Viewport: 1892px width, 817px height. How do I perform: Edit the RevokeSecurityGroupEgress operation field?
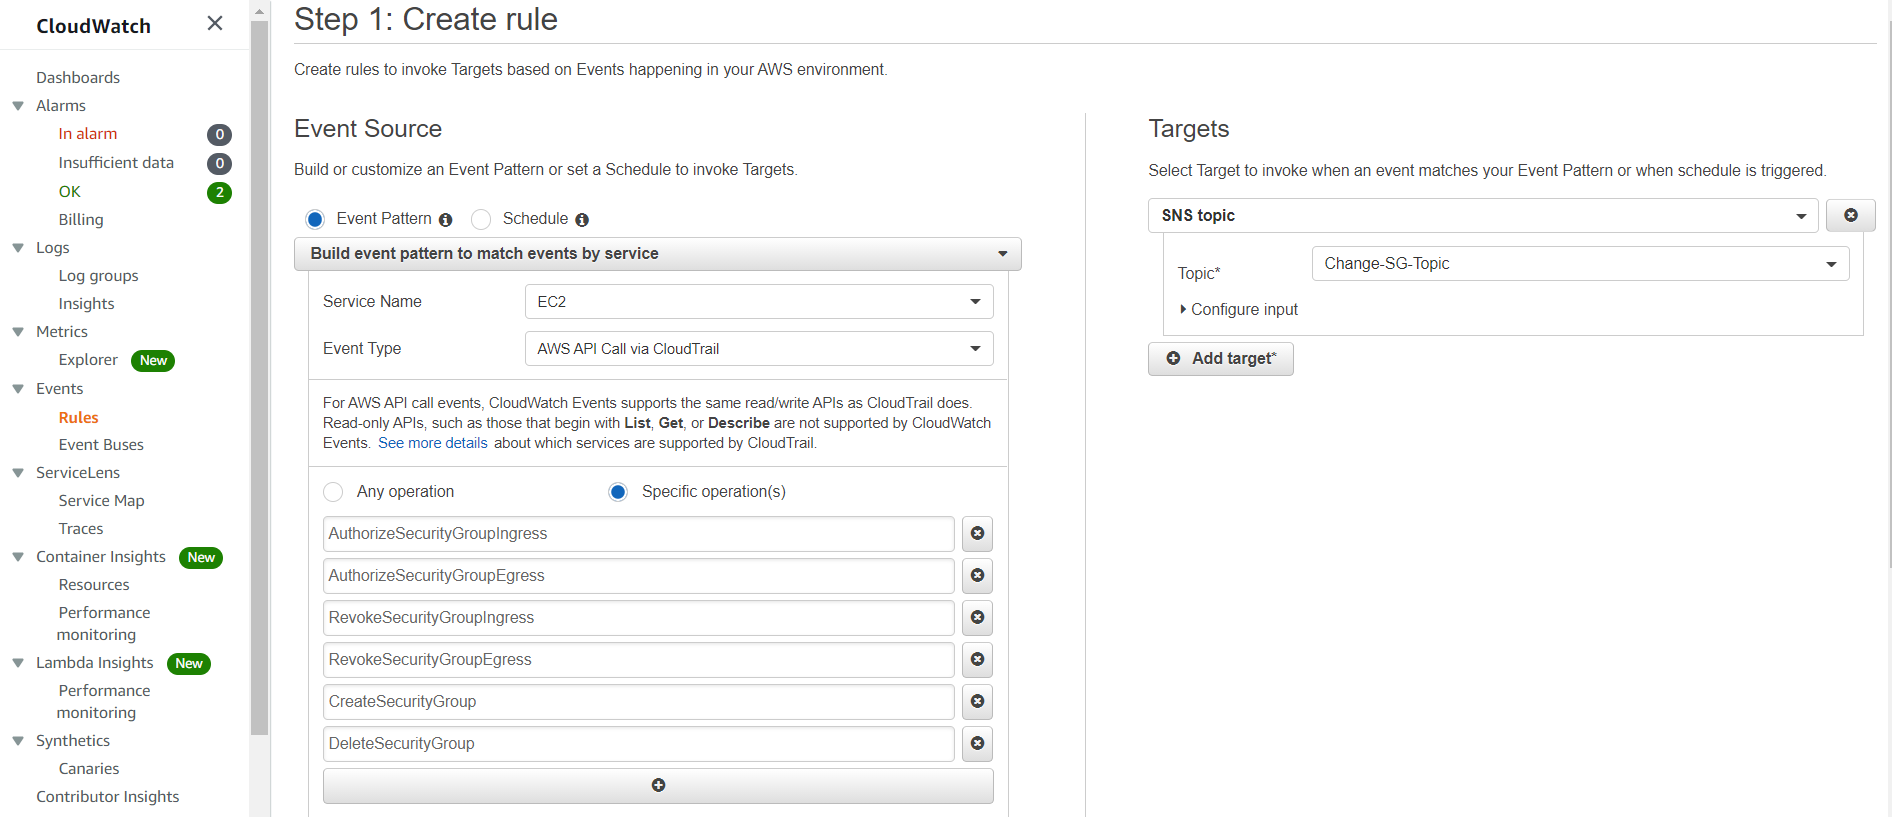coord(639,660)
